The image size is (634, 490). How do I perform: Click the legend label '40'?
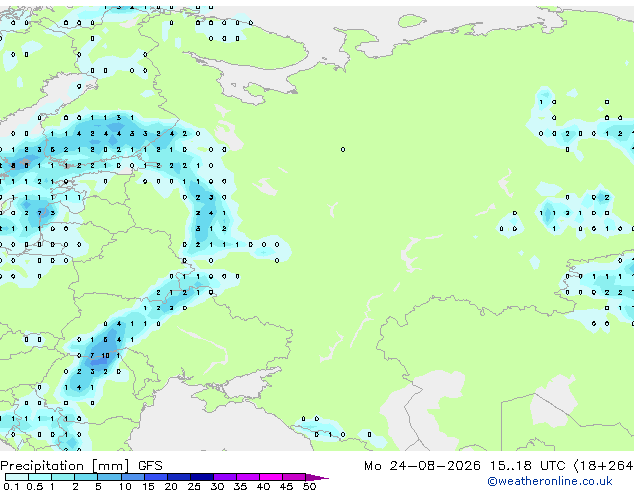coord(264,486)
